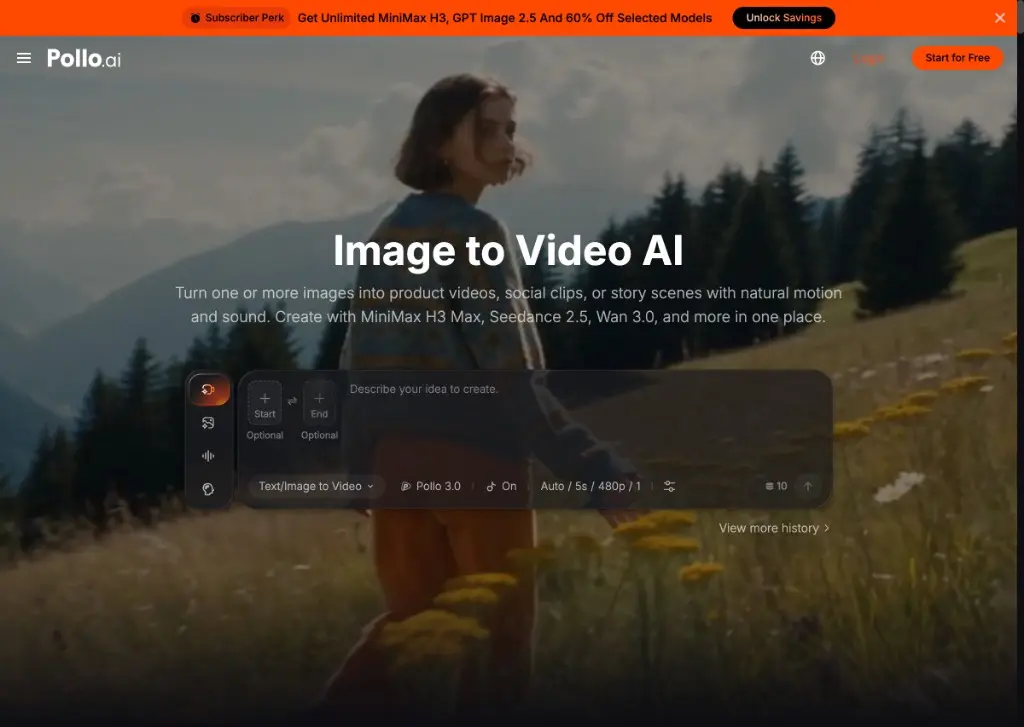Select the audio waveform mode icon

click(208, 456)
